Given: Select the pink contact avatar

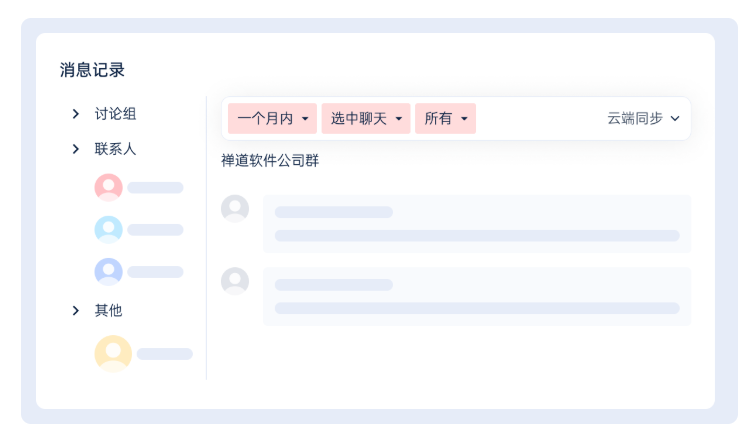Looking at the screenshot, I should [109, 187].
